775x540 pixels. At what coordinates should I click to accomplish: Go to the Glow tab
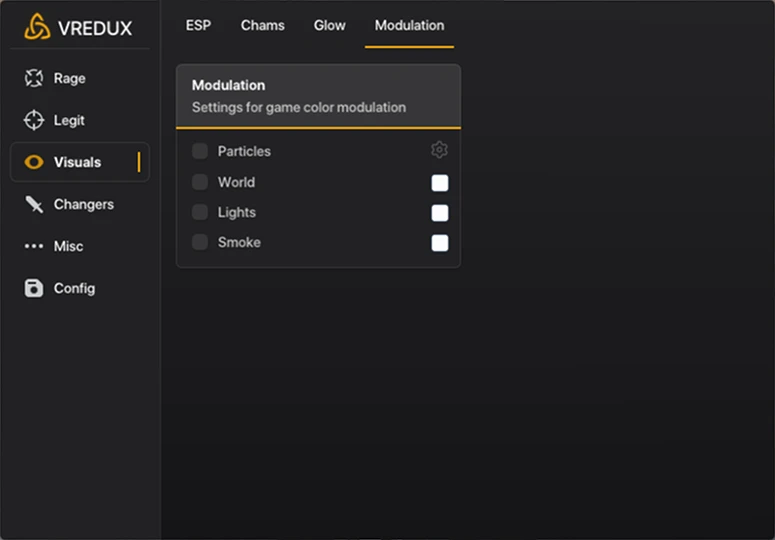[329, 25]
